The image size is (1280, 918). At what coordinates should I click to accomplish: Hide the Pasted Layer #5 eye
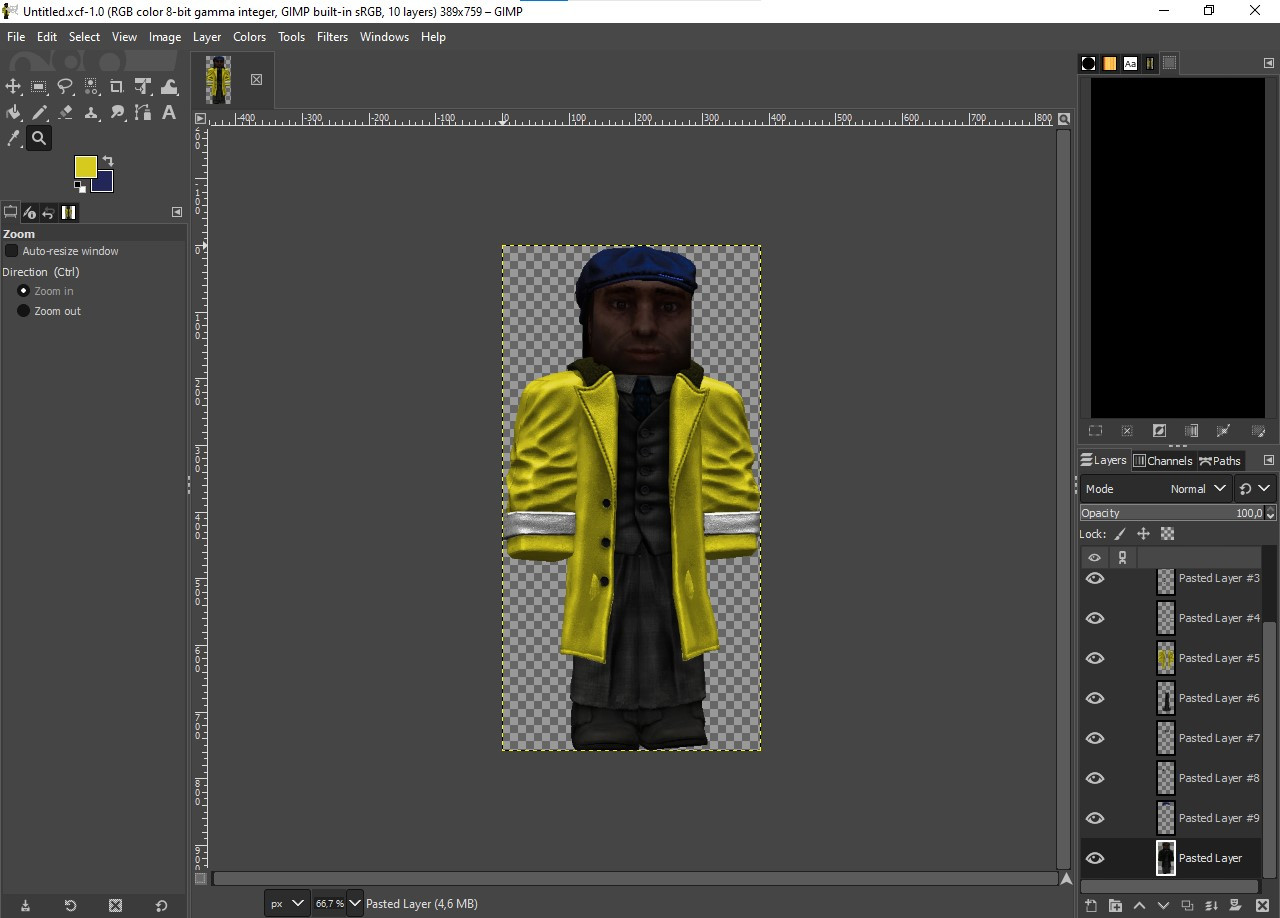(1095, 658)
